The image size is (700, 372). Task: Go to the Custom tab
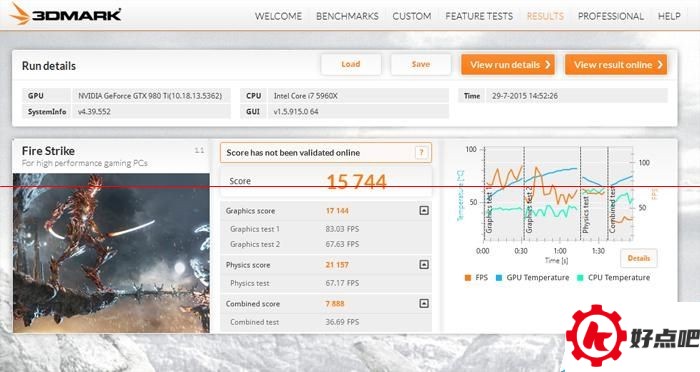click(x=412, y=16)
